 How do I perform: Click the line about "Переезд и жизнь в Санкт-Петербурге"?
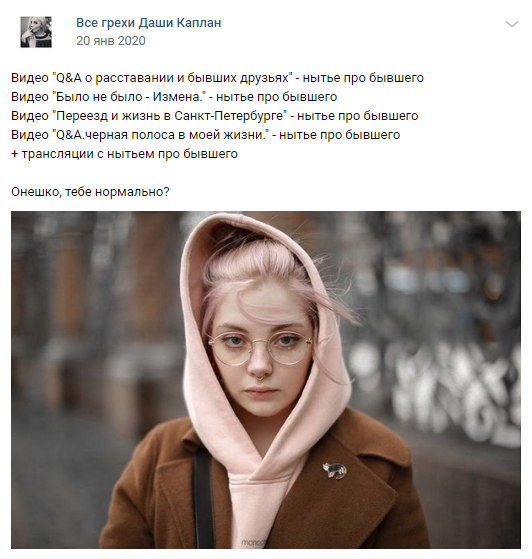tap(214, 116)
